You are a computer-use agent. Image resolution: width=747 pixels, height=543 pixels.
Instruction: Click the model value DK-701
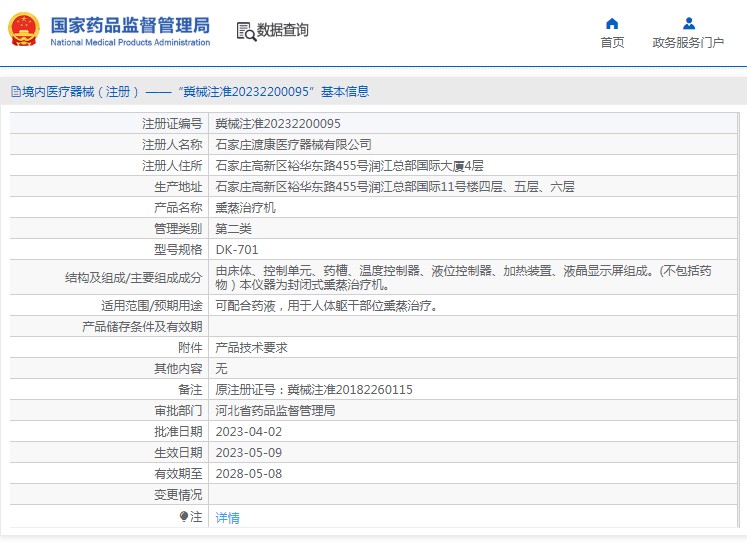coord(236,249)
